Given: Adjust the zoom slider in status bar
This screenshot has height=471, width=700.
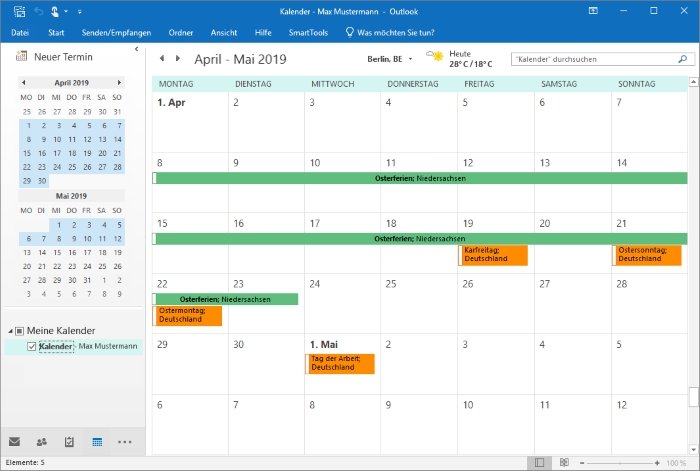Looking at the screenshot, I should [620, 463].
